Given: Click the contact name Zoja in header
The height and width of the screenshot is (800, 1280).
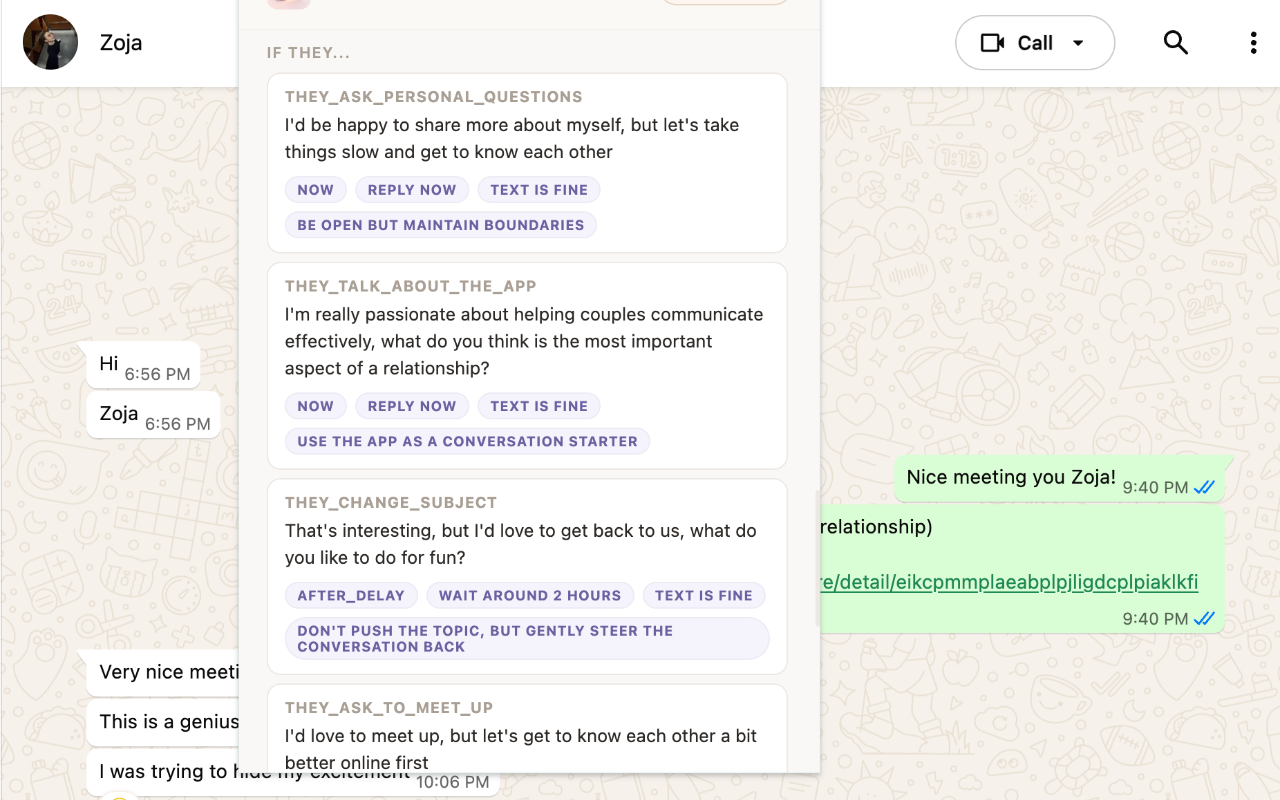Looking at the screenshot, I should pyautogui.click(x=121, y=43).
